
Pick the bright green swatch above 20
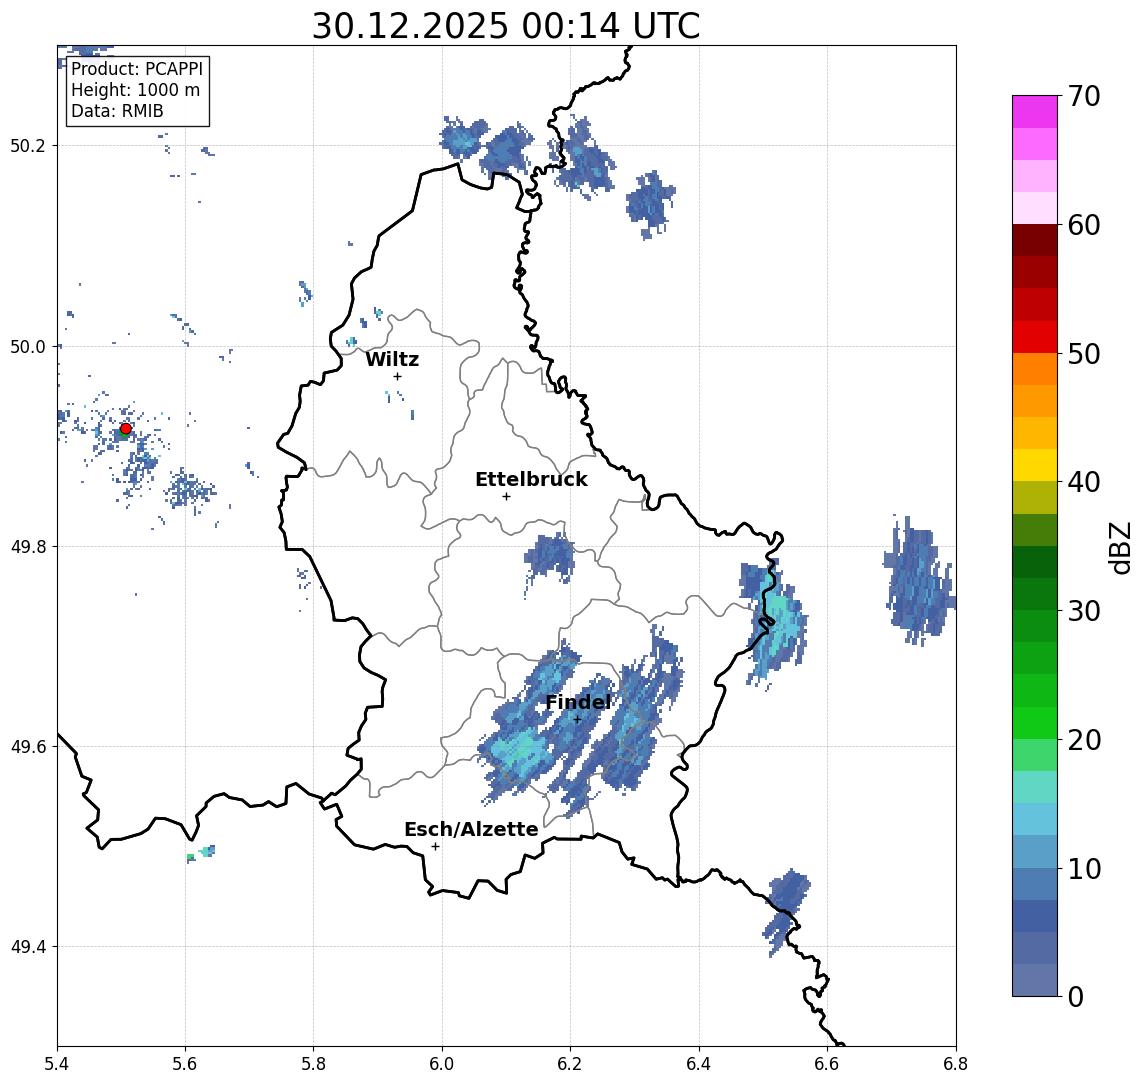[1035, 722]
